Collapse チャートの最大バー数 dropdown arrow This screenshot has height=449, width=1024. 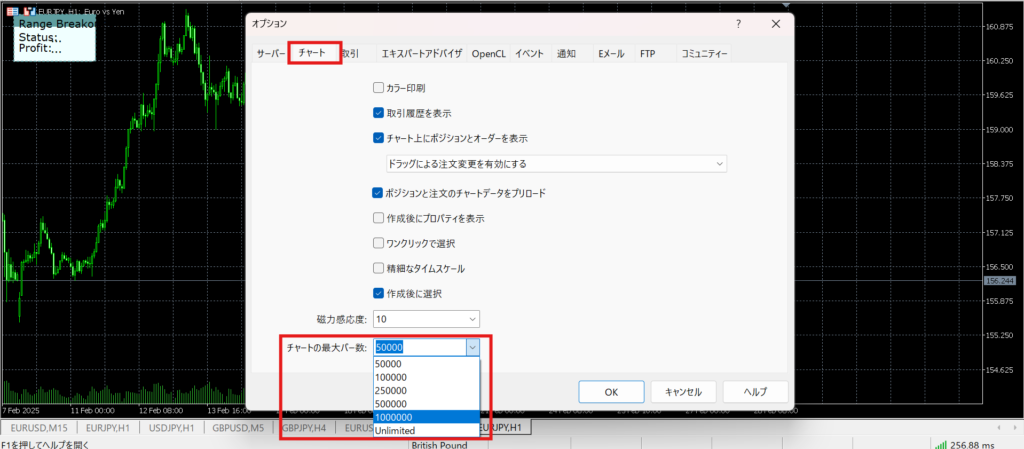[472, 347]
